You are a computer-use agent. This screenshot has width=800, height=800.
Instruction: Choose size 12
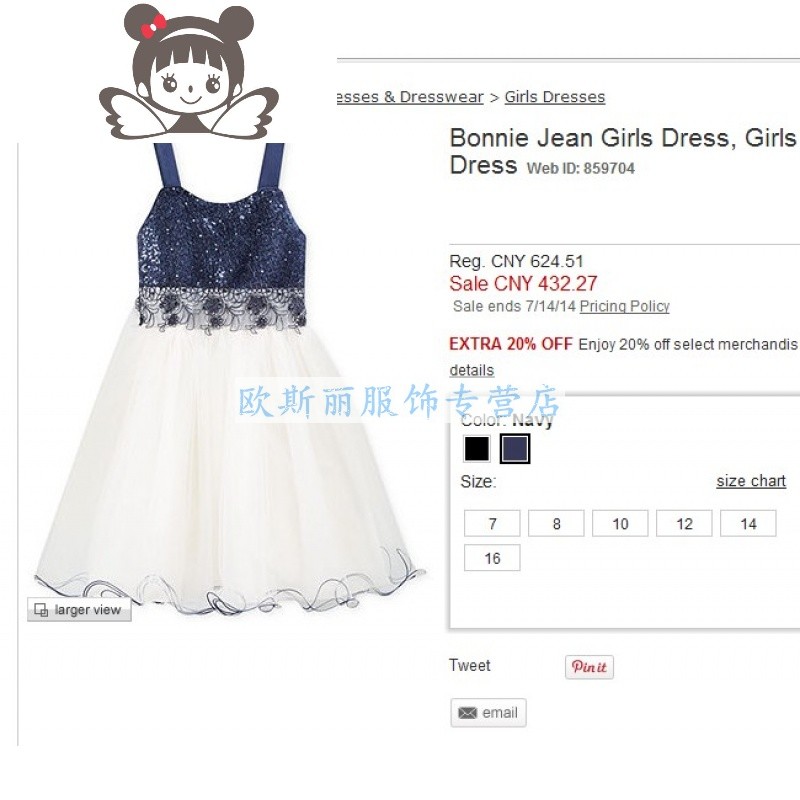(684, 523)
